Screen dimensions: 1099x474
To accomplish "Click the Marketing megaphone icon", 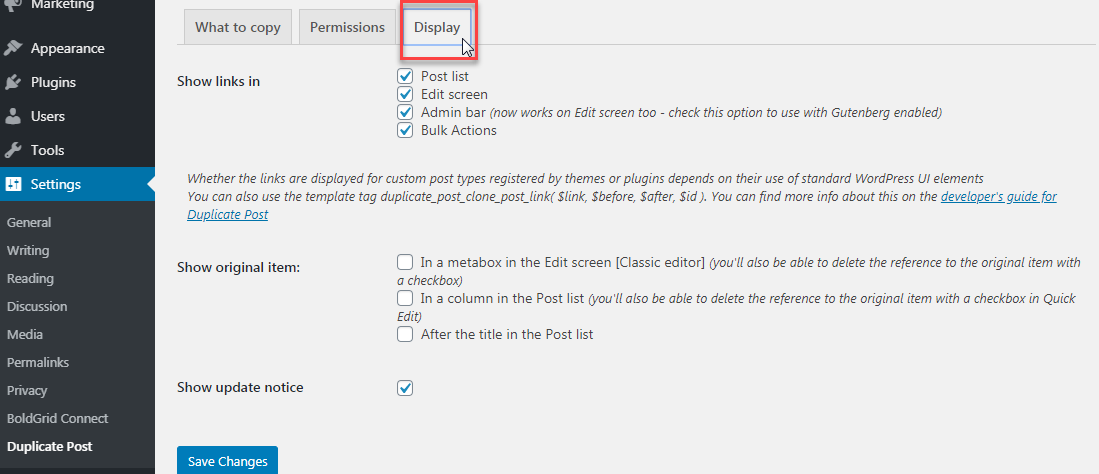I will 13,5.
